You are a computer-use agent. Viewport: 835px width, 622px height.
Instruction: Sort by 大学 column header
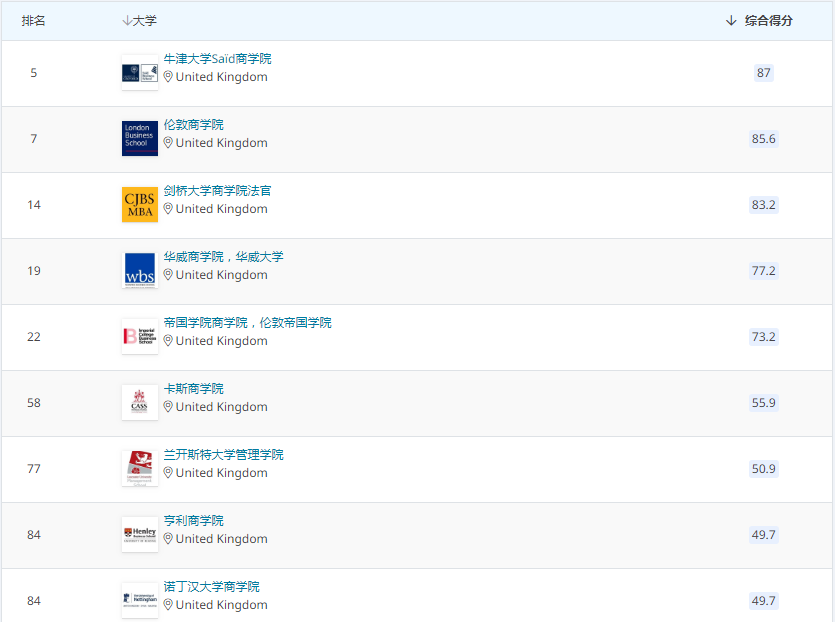(140, 21)
